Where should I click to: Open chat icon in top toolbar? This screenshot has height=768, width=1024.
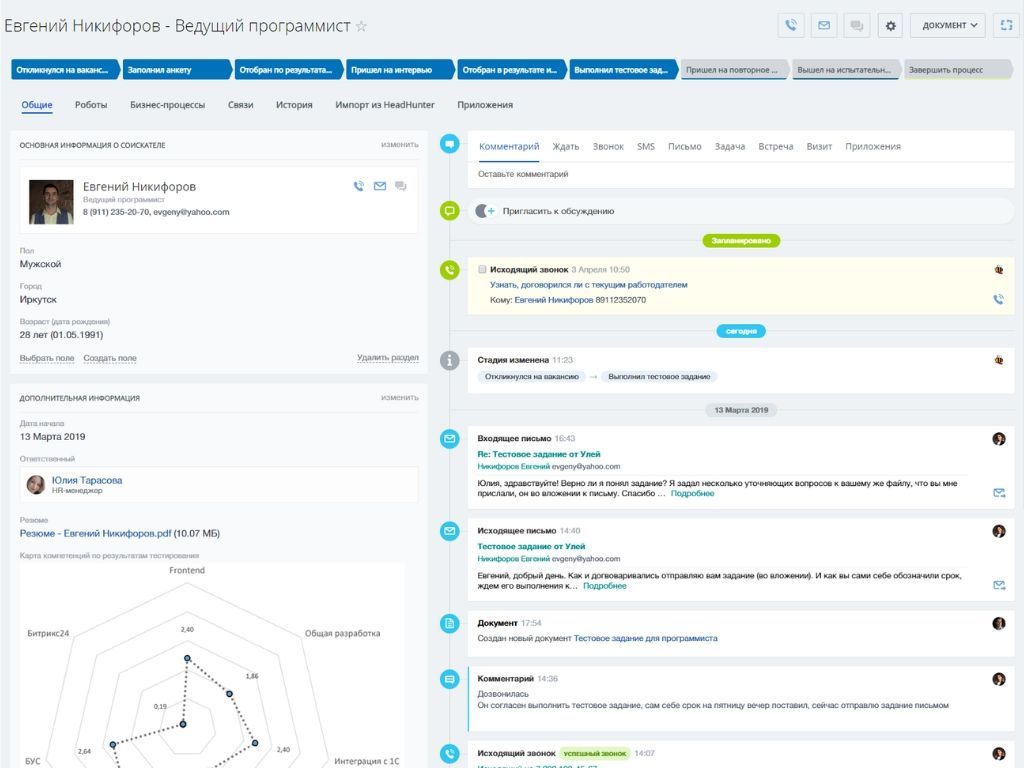click(857, 25)
